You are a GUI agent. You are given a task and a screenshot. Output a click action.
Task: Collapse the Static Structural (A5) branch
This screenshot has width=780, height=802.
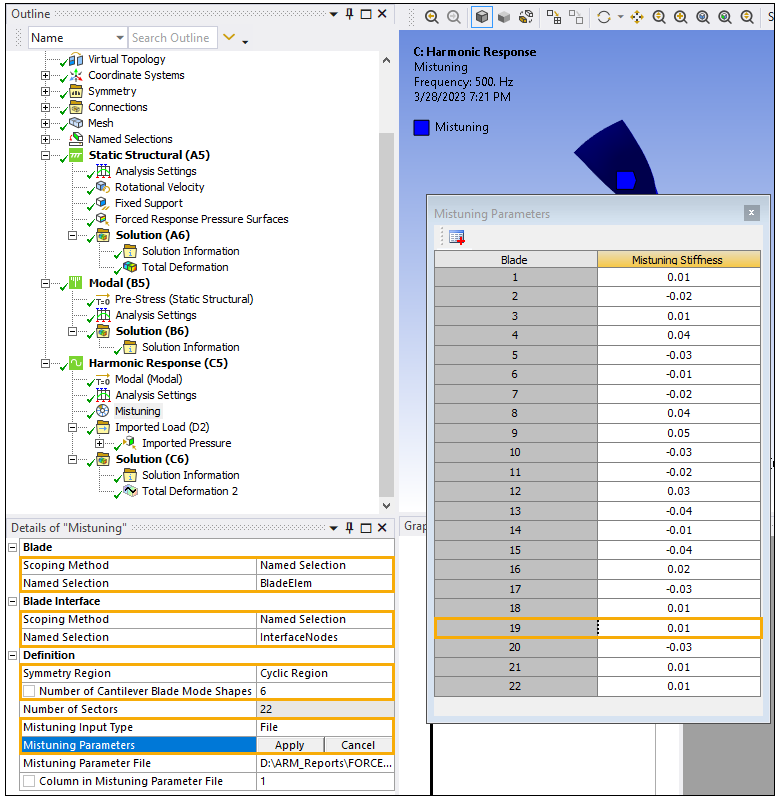click(46, 155)
